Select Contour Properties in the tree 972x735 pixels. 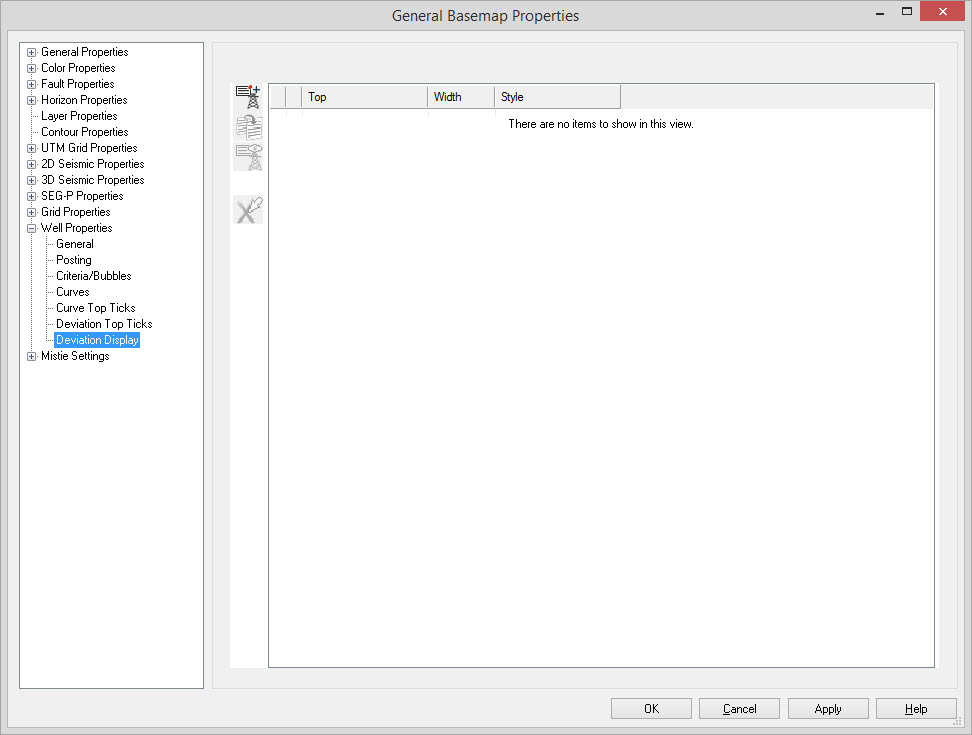[84, 132]
